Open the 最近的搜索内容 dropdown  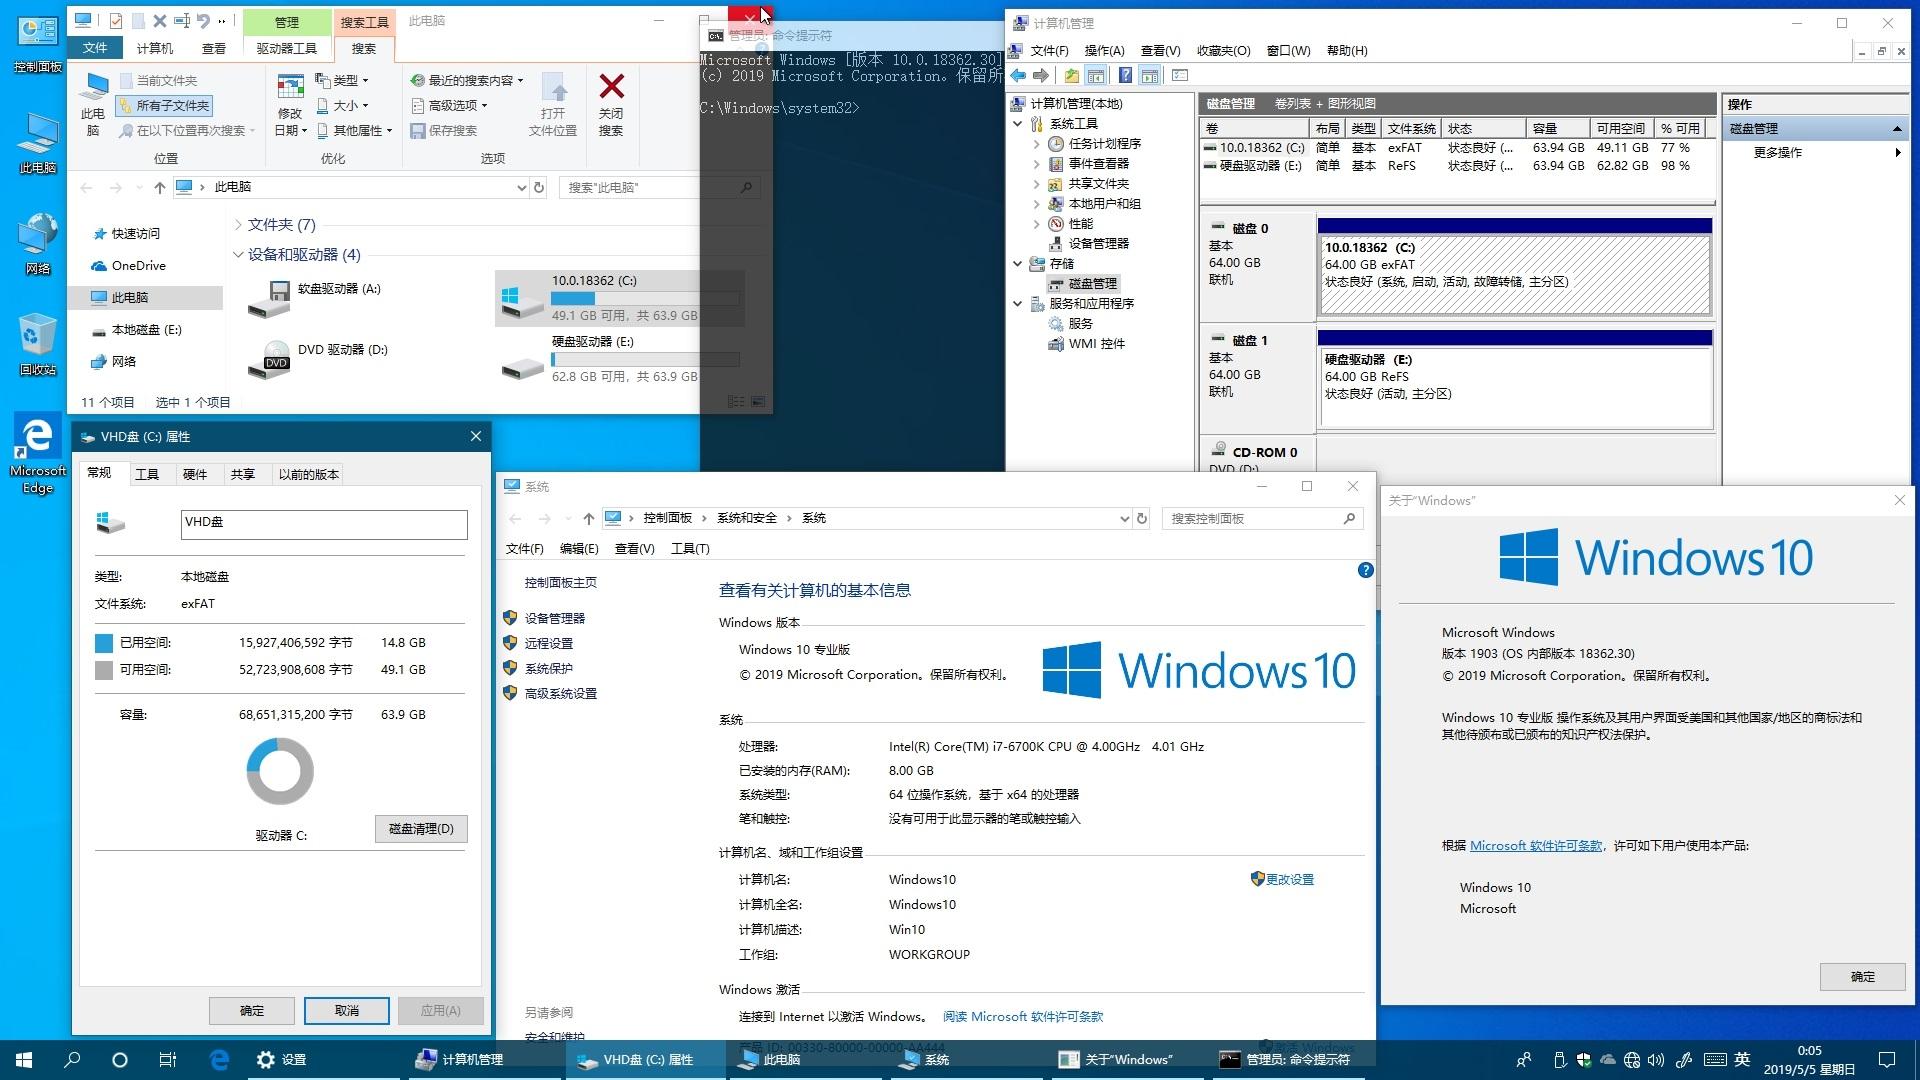click(467, 80)
